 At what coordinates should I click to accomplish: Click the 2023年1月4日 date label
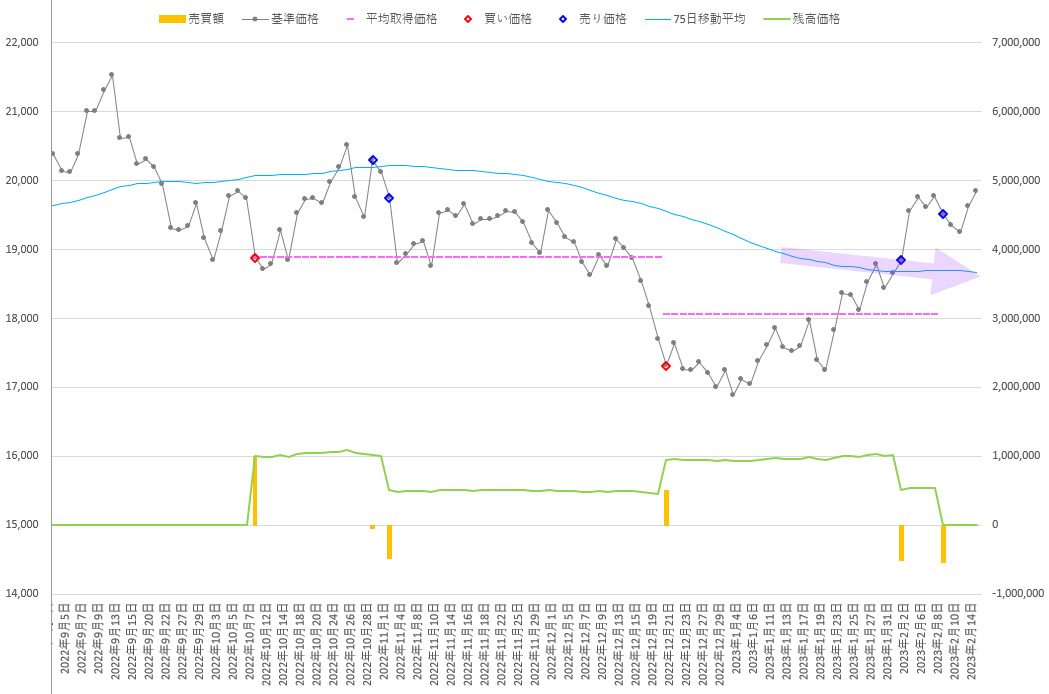736,638
